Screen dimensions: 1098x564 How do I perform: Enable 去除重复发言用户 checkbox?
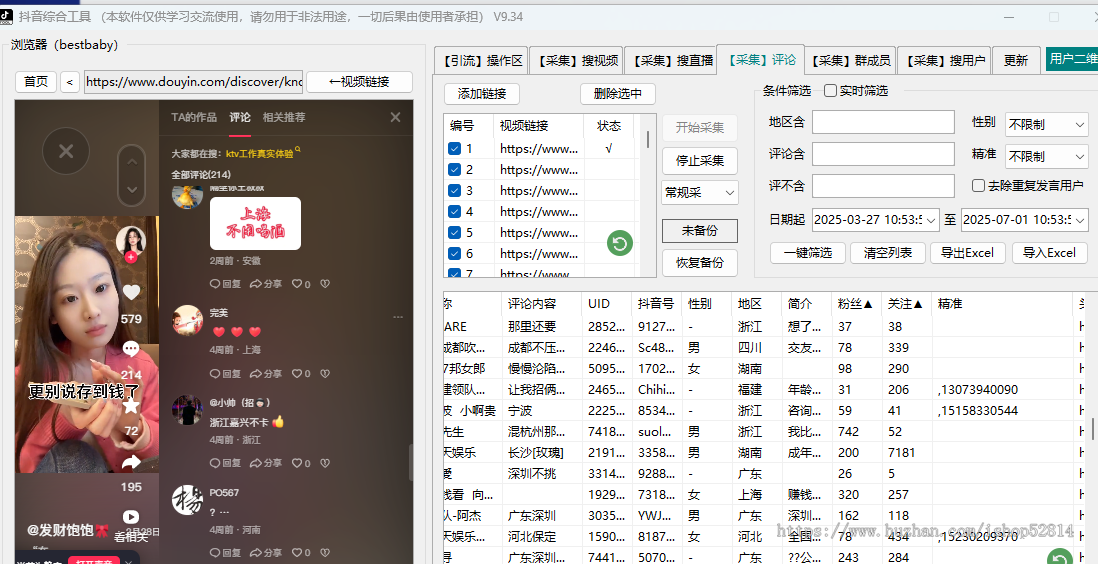[x=979, y=186]
